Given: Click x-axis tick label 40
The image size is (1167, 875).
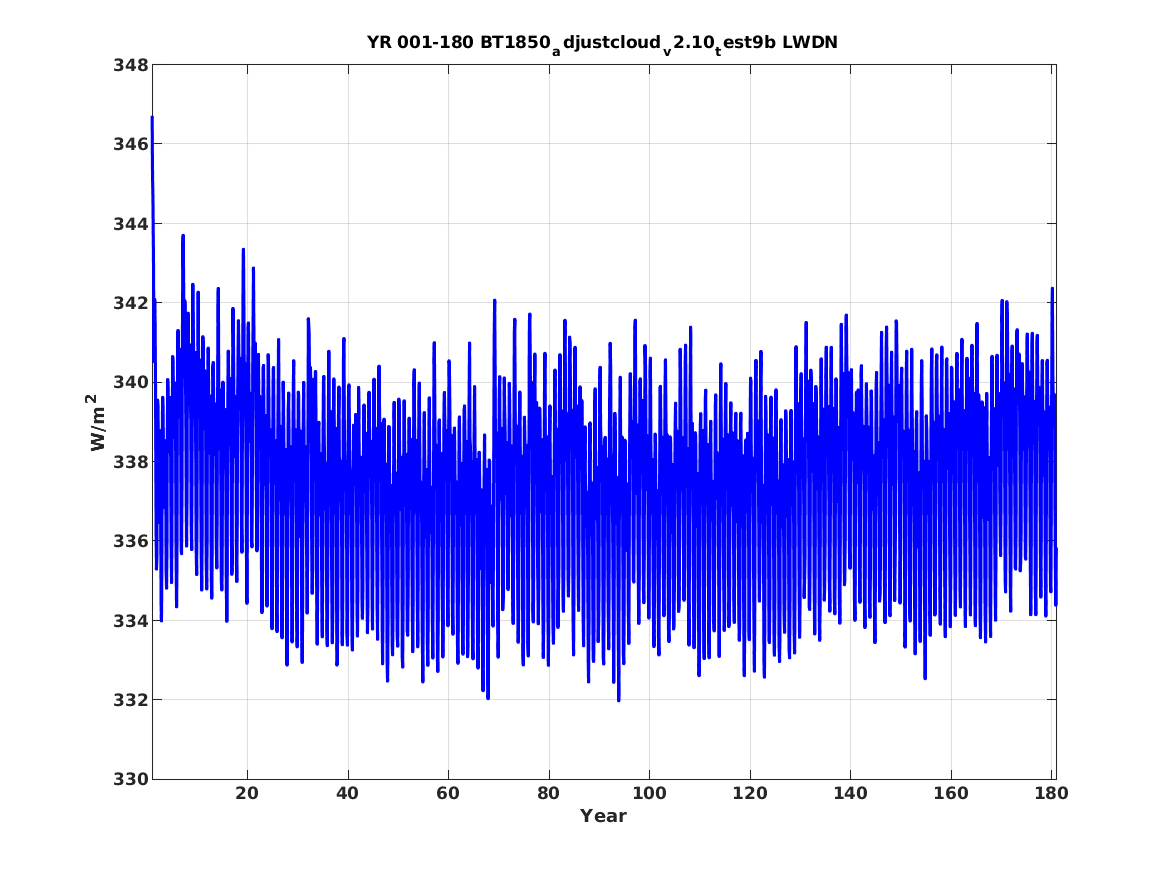Looking at the screenshot, I should (x=348, y=794).
